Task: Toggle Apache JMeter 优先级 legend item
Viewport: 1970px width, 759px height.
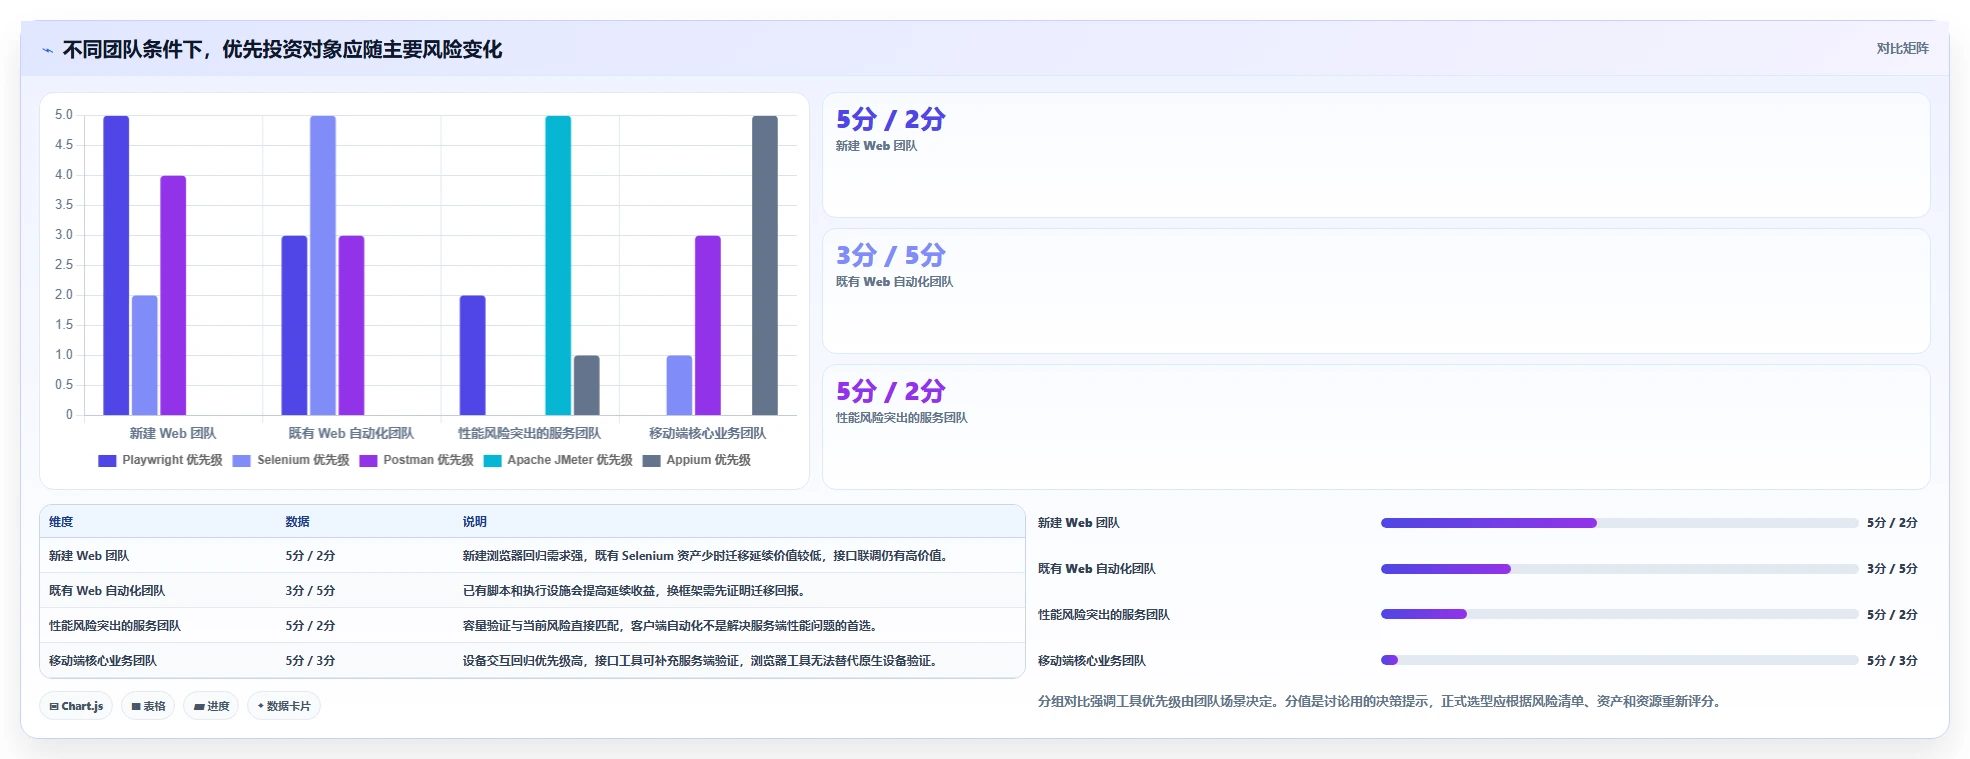Action: (558, 460)
